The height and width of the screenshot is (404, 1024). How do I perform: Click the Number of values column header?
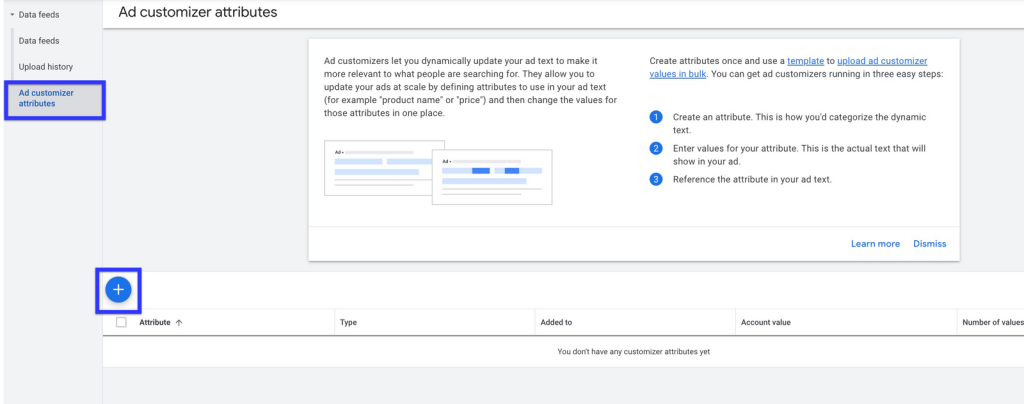(993, 322)
